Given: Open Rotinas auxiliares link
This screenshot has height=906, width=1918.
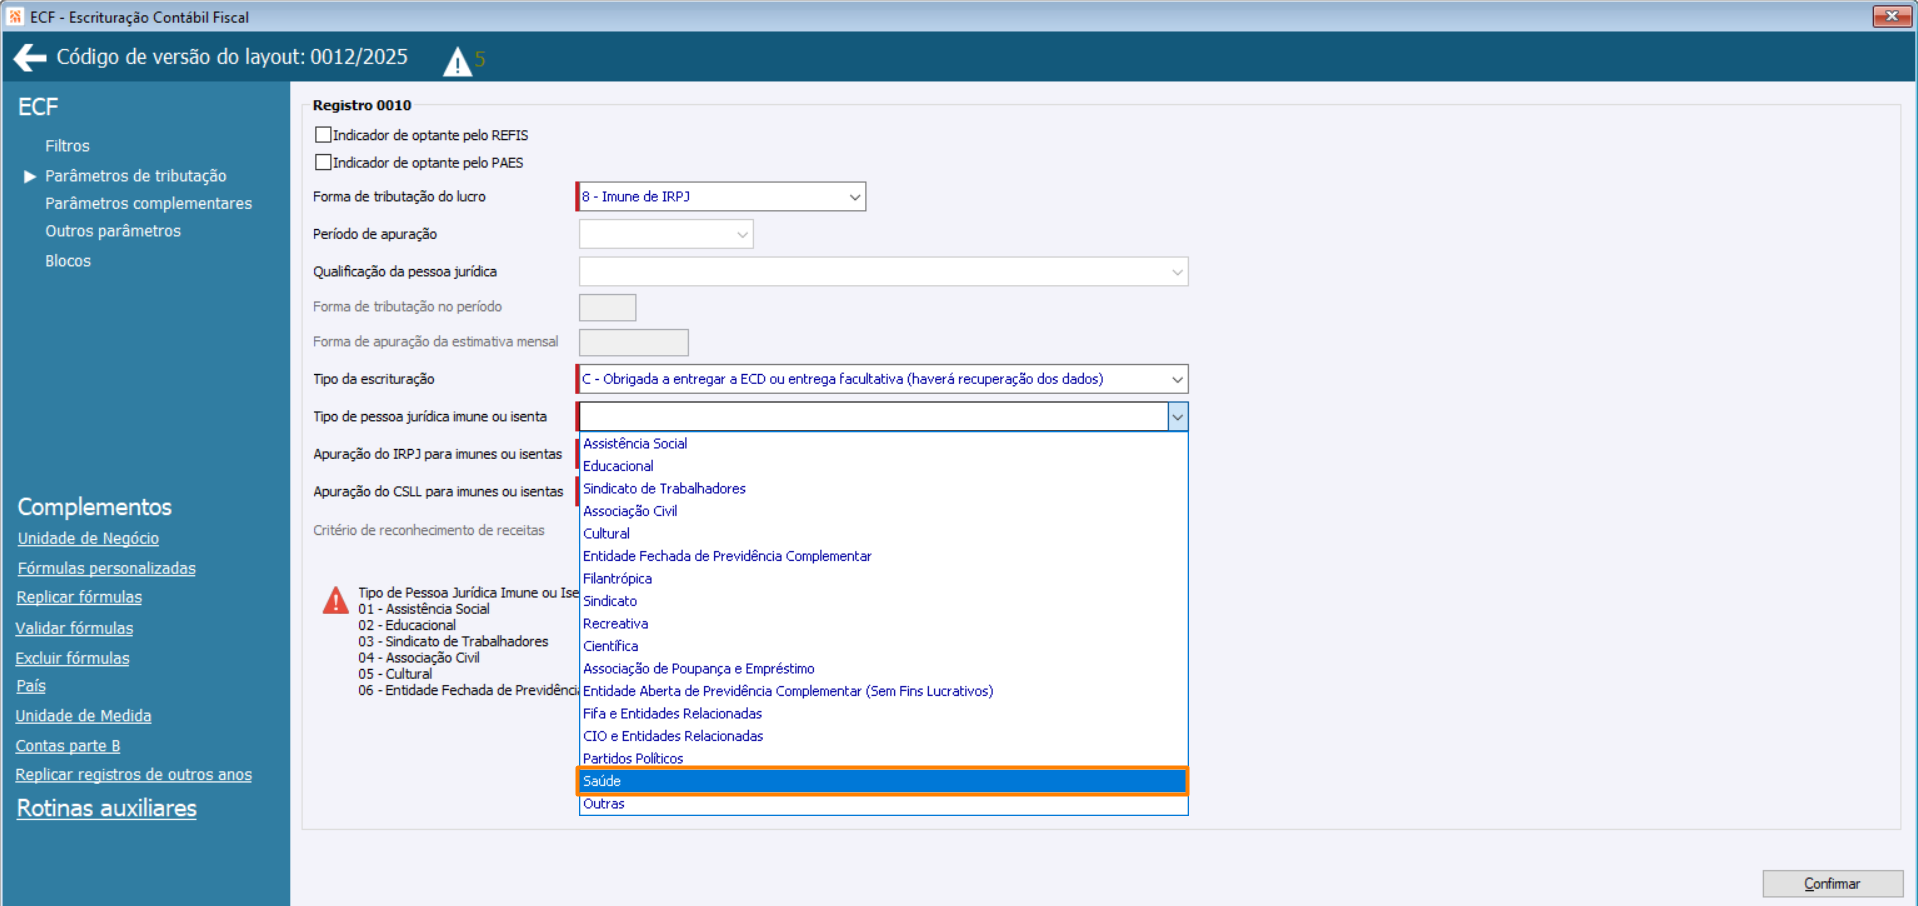Looking at the screenshot, I should click(107, 808).
